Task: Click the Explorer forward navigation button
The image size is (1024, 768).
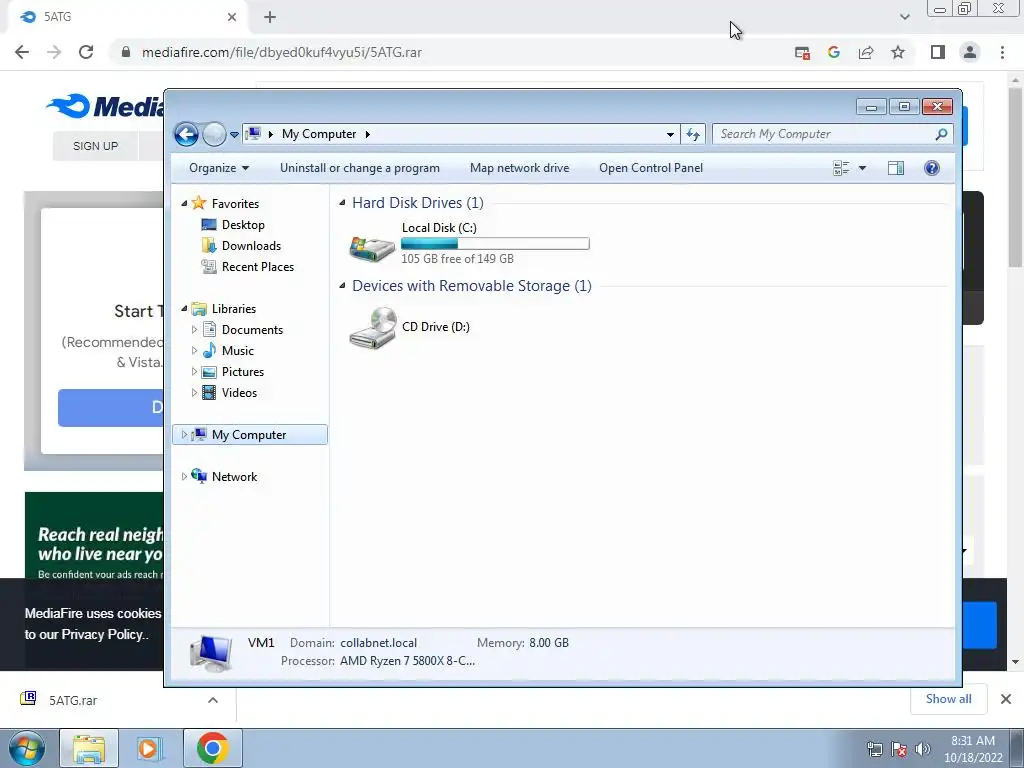Action: point(214,135)
